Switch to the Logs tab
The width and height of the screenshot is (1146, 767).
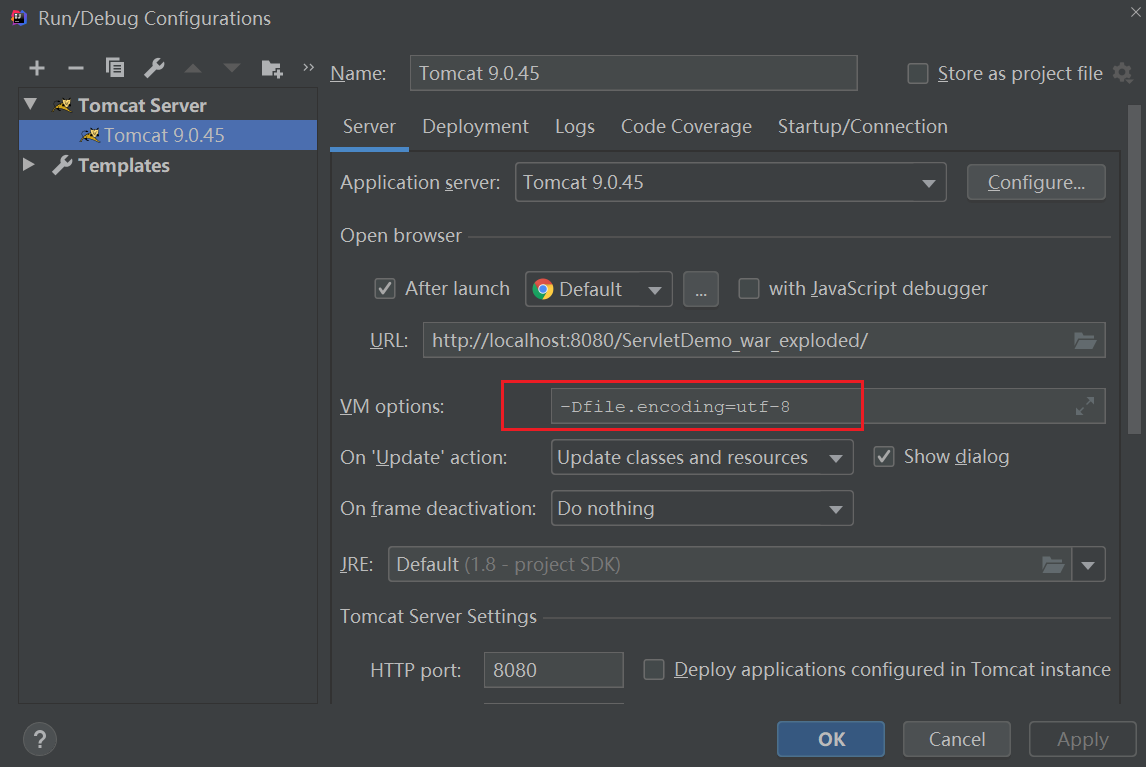click(x=574, y=126)
